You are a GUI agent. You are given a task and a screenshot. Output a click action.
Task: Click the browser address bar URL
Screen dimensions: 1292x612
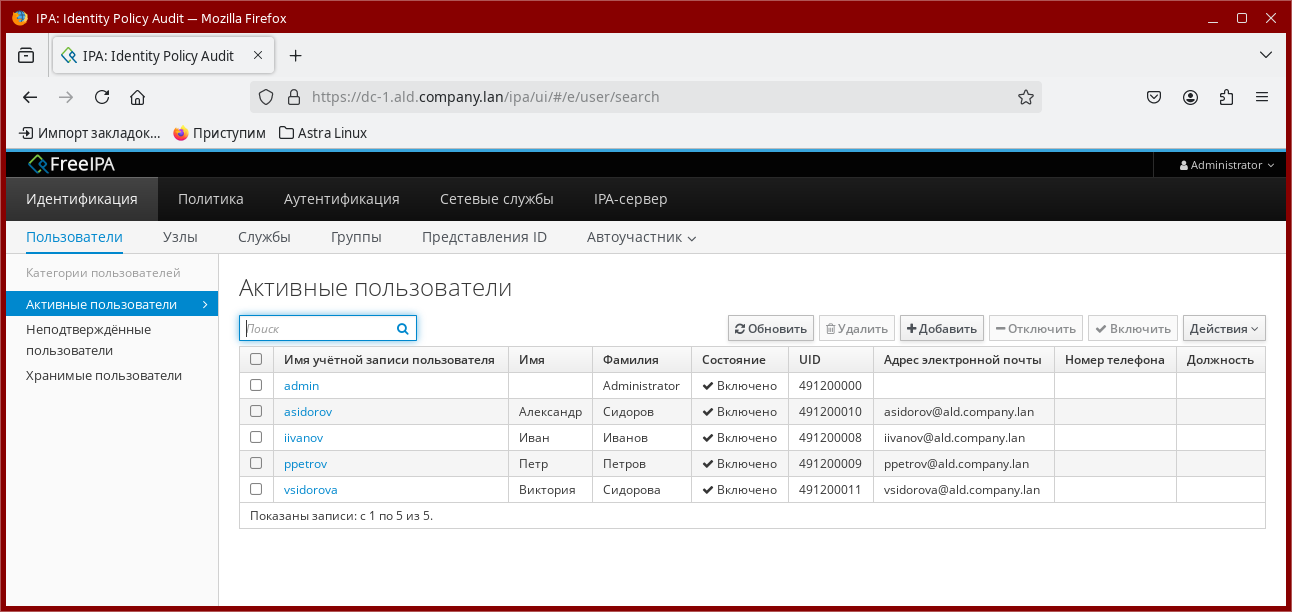click(486, 97)
